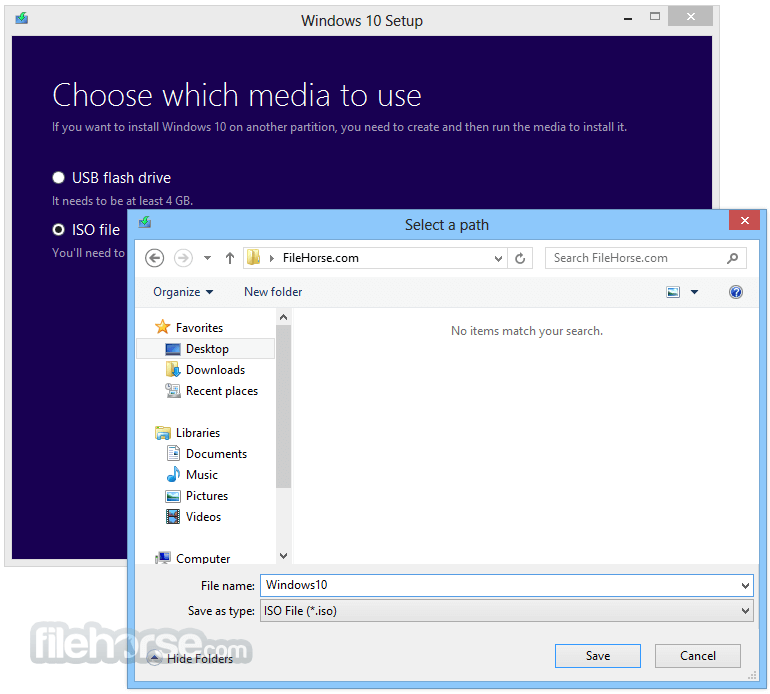
Task: Click navigation pane scroll up arrow
Action: tap(283, 317)
